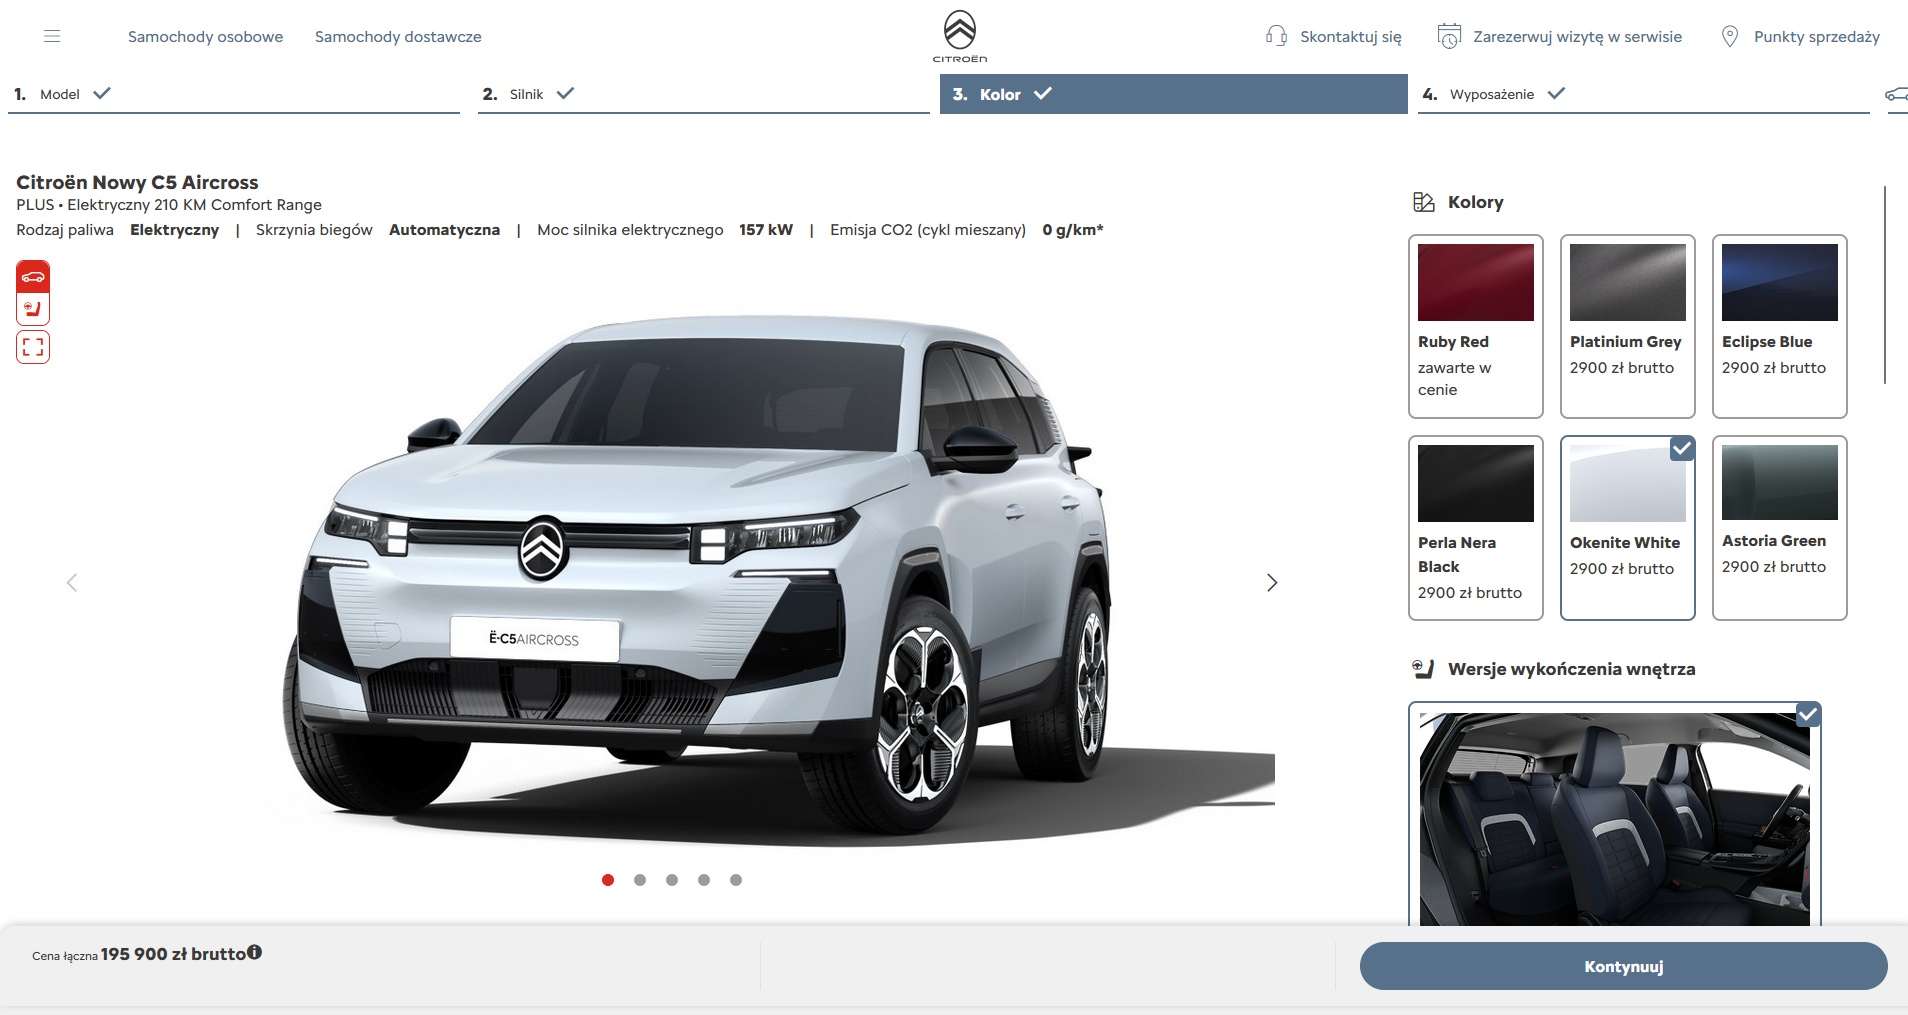
Task: Click the Kontynuuj button
Action: (1623, 966)
